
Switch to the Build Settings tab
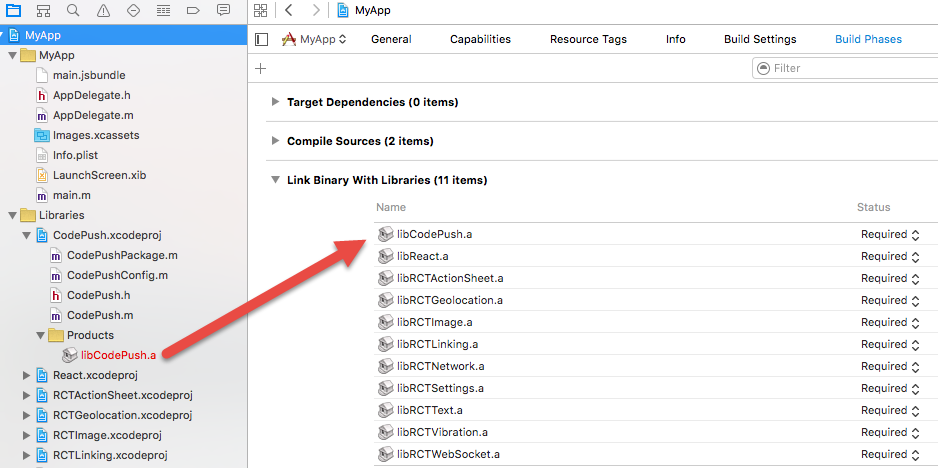[x=760, y=39]
